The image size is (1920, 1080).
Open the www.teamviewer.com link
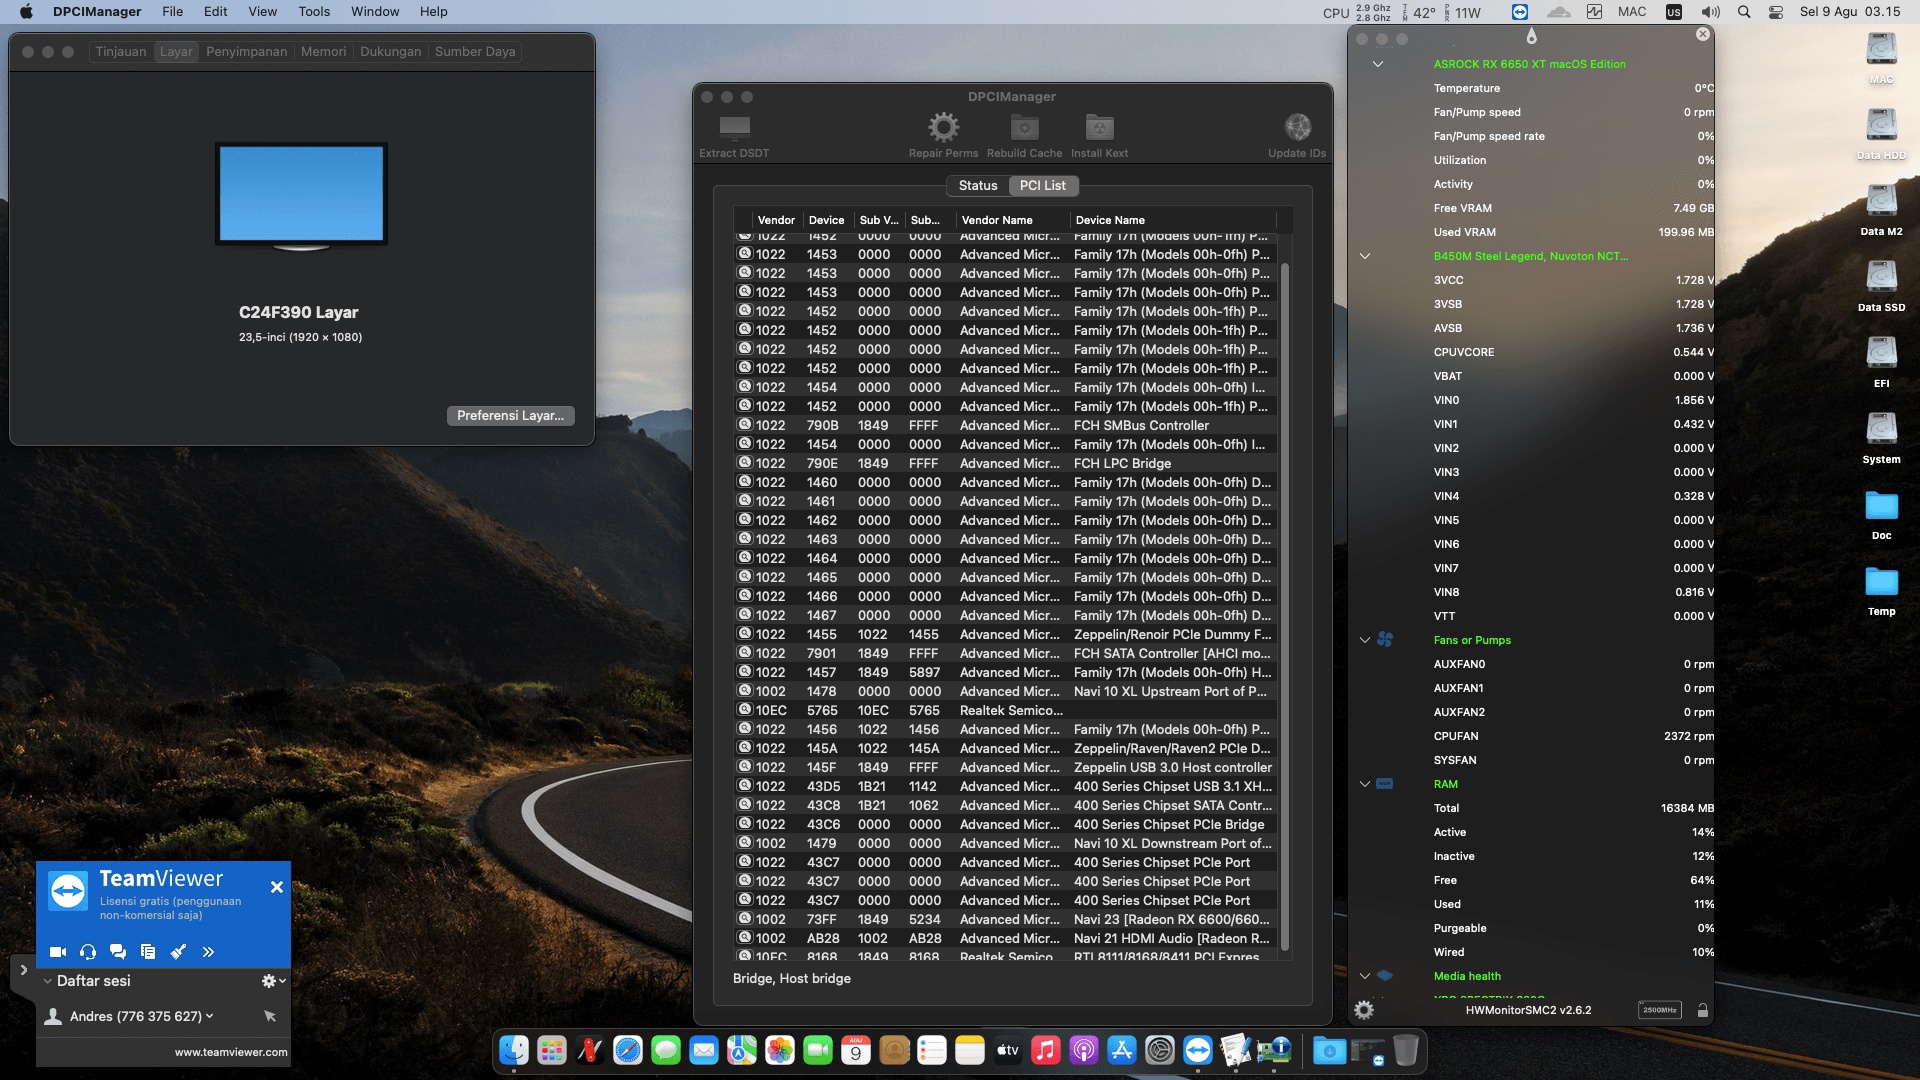pyautogui.click(x=231, y=1052)
